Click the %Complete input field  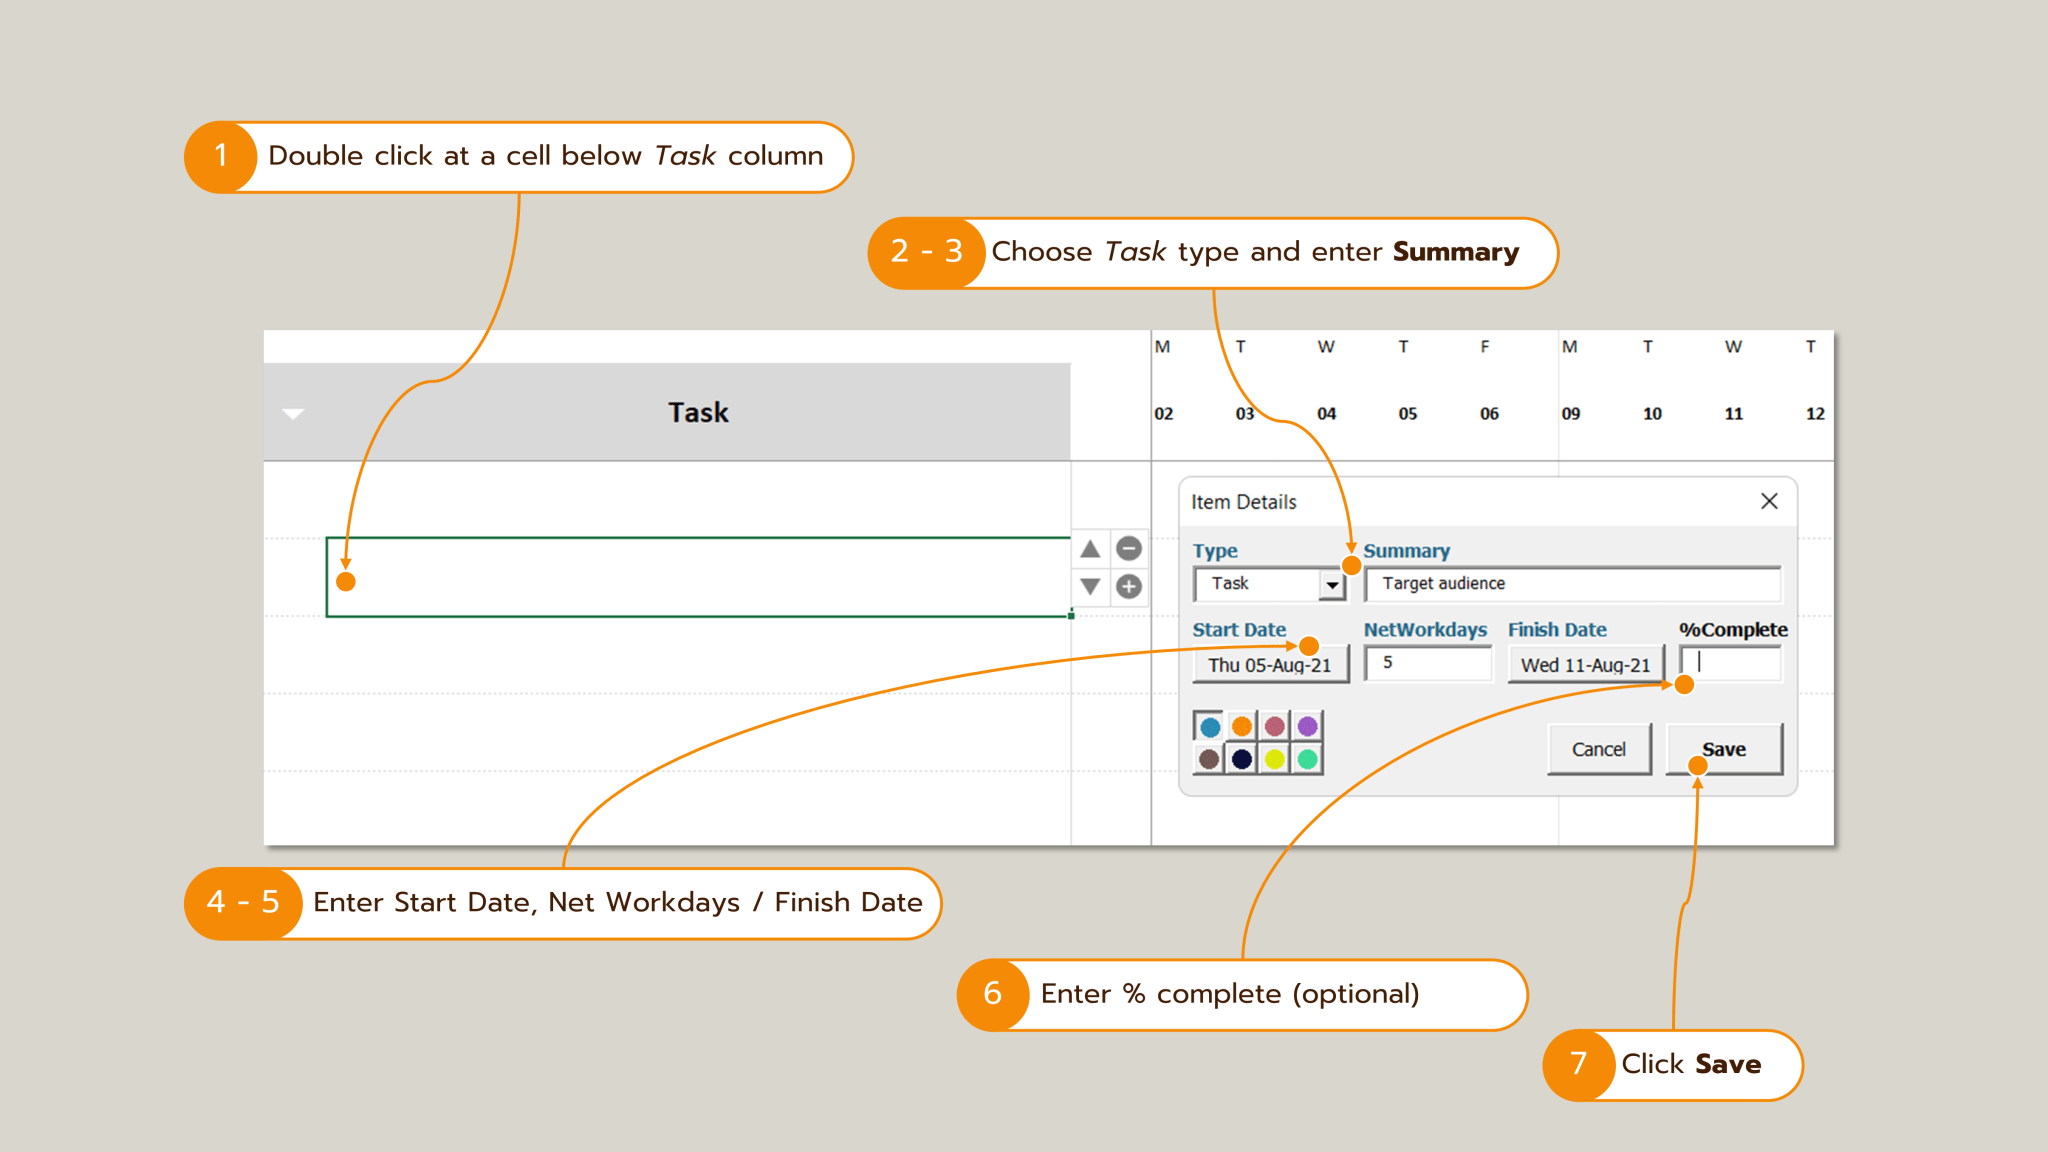(1729, 664)
